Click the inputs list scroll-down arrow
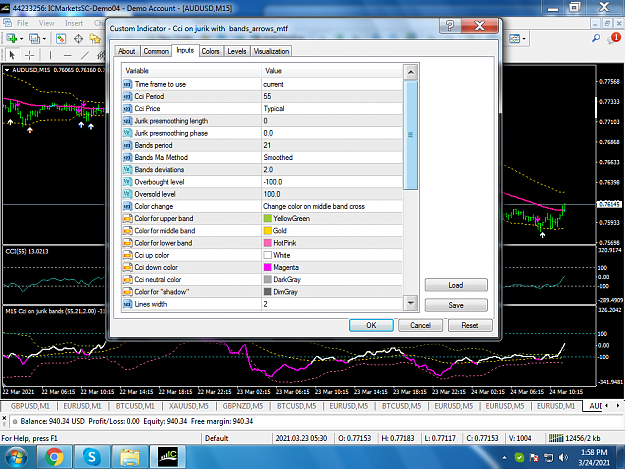 coord(411,303)
